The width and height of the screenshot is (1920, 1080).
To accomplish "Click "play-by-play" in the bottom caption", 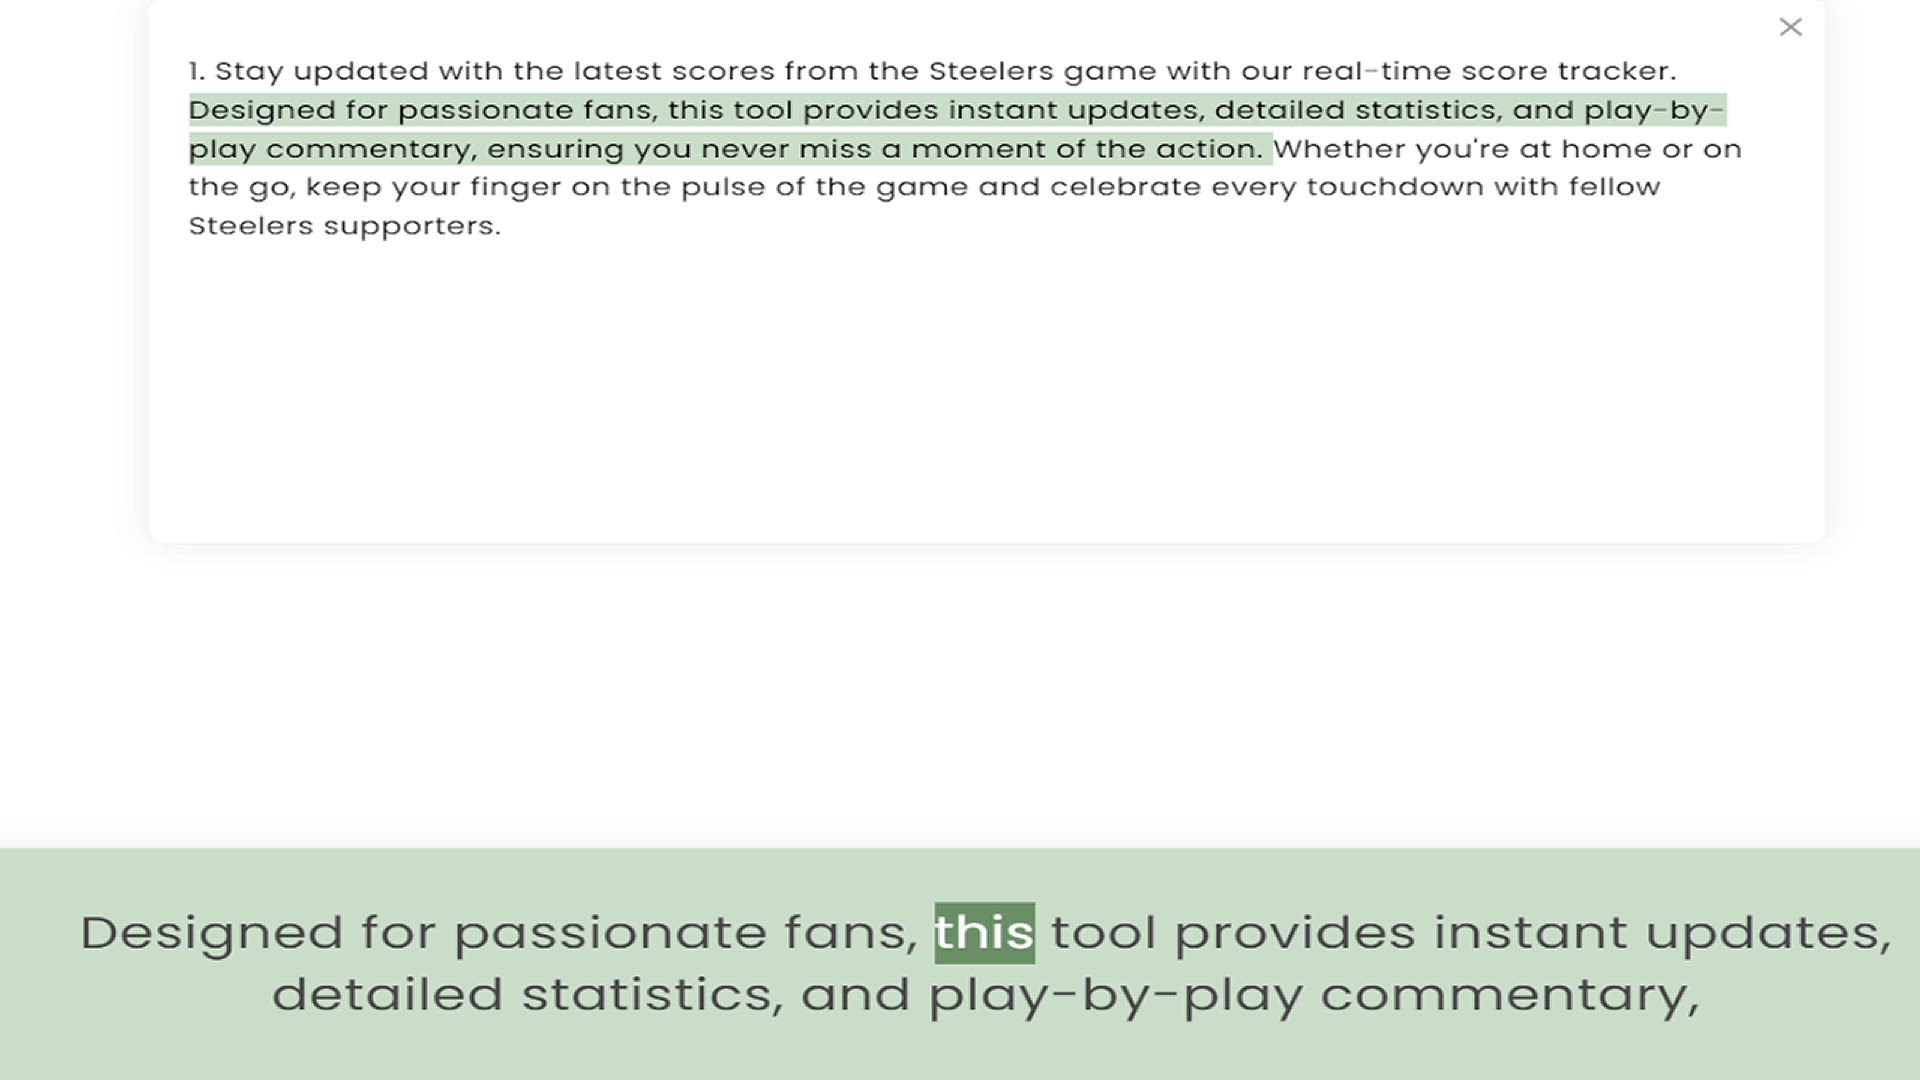I will click(1115, 995).
